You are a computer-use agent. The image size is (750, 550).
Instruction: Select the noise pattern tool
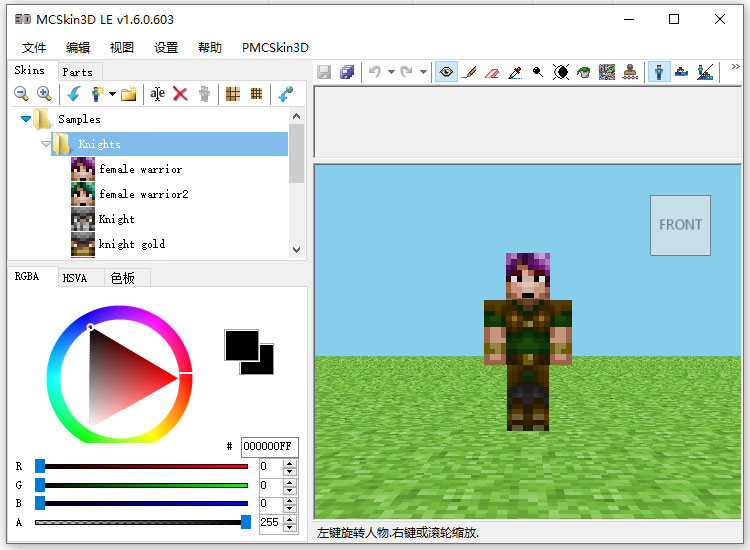point(607,72)
